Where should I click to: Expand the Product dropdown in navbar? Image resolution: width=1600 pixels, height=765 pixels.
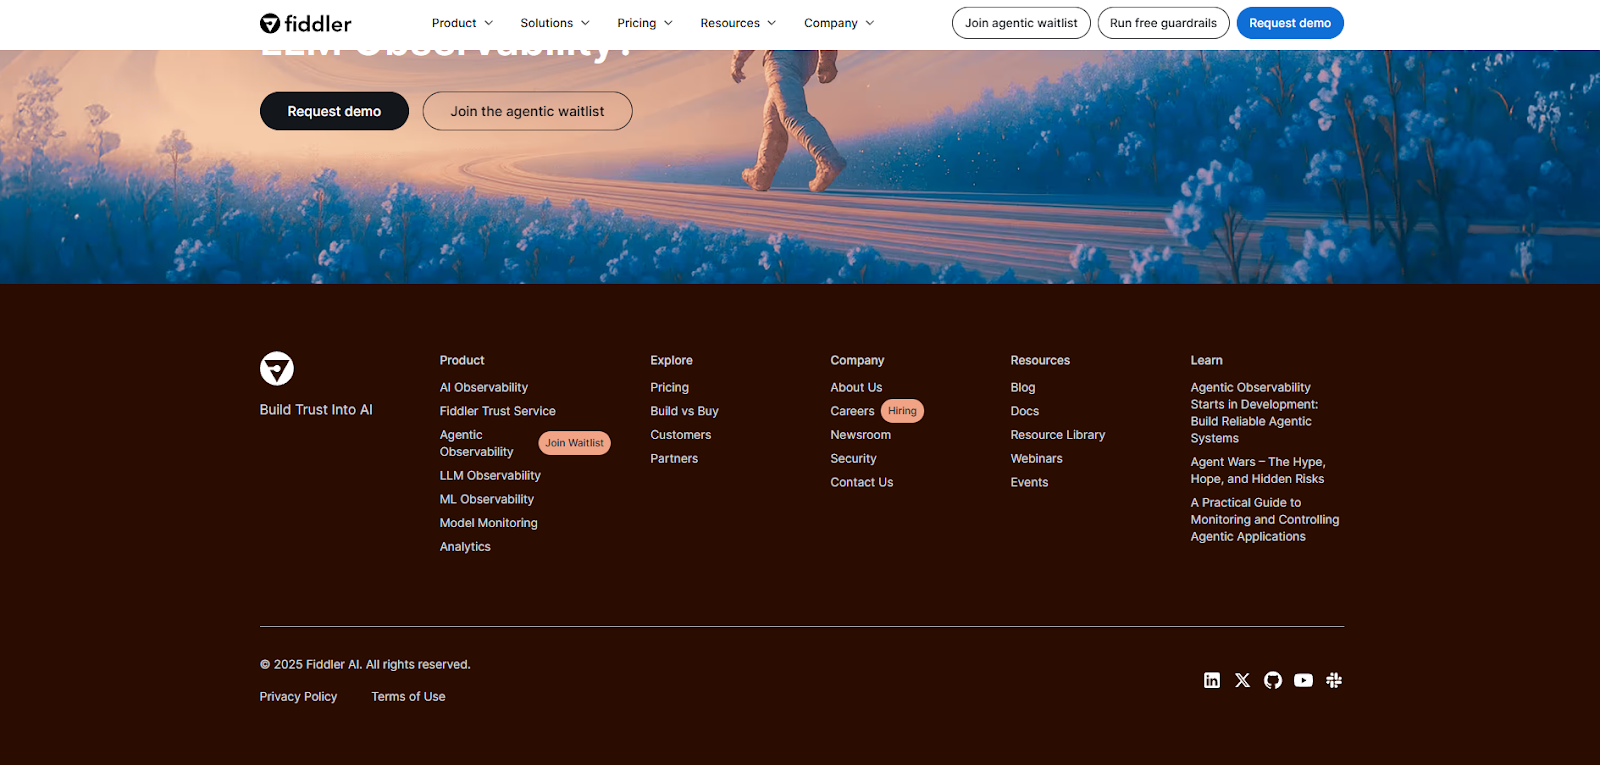click(x=462, y=23)
